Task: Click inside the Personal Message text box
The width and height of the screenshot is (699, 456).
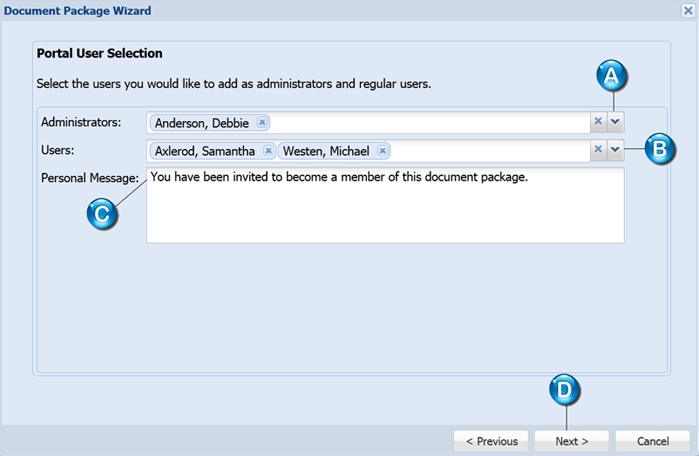Action: pos(385,205)
